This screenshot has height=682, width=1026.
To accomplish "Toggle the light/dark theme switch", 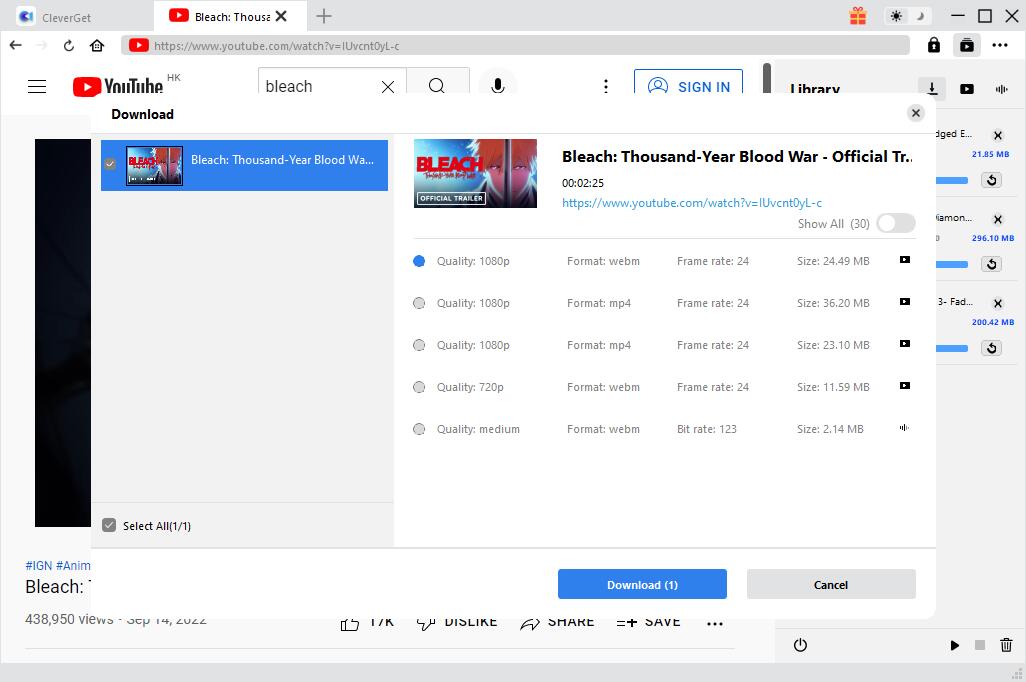I will point(908,16).
